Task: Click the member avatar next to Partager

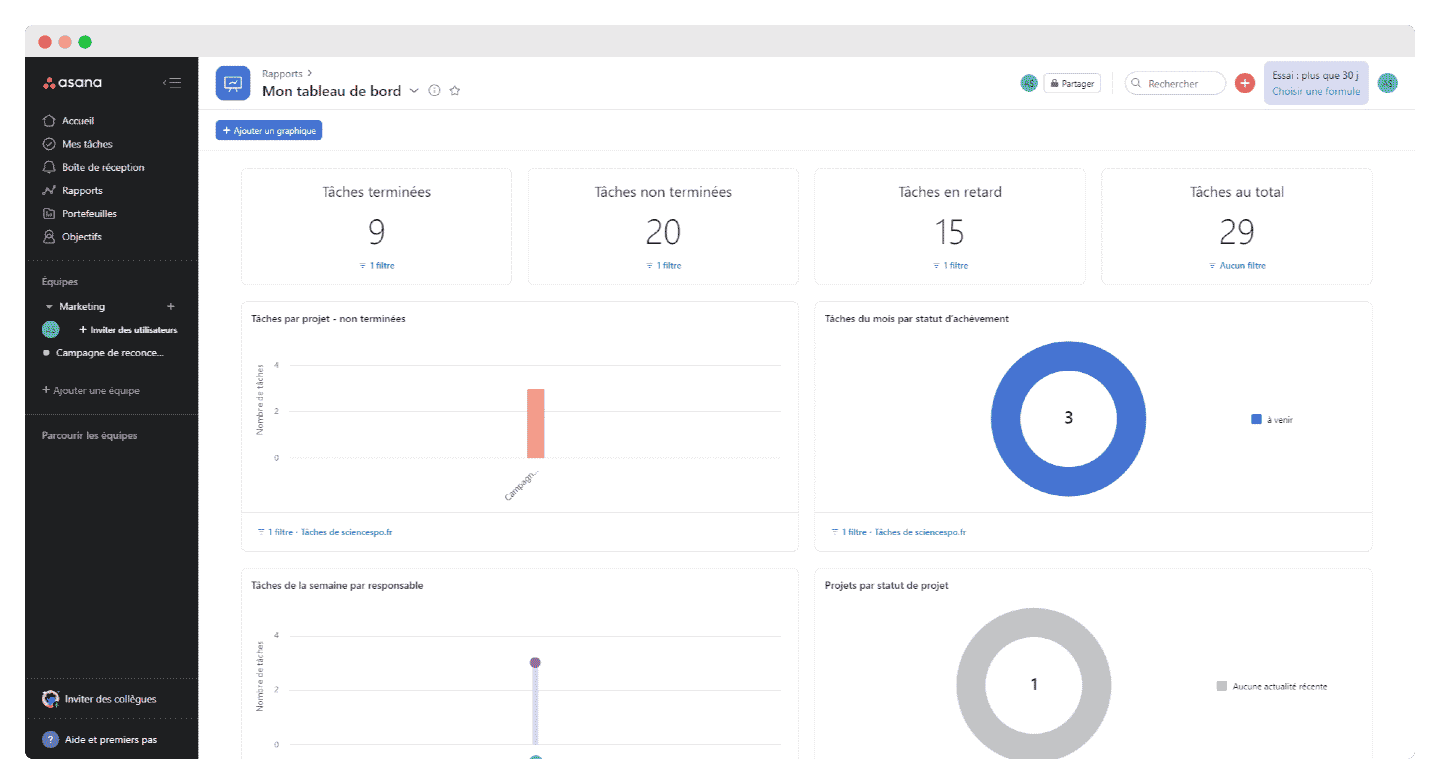Action: click(x=1029, y=84)
